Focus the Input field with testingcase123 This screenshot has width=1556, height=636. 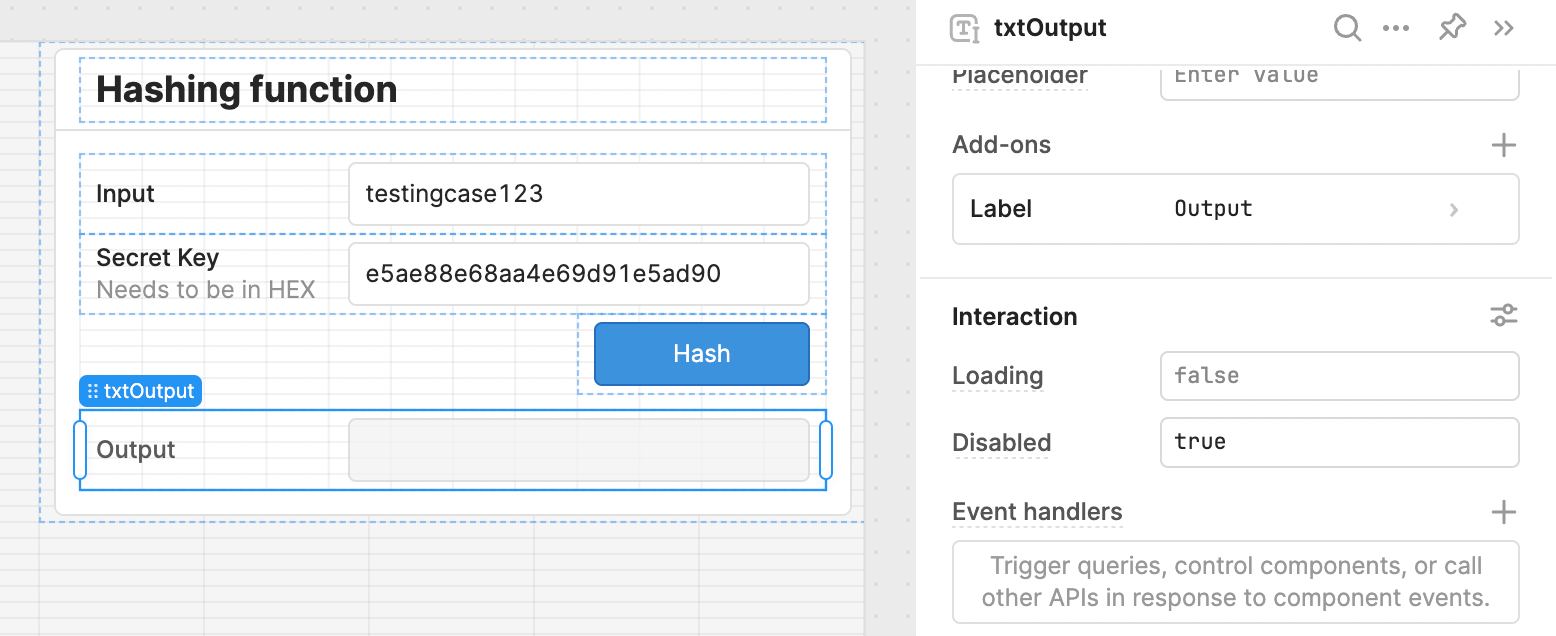pos(578,194)
